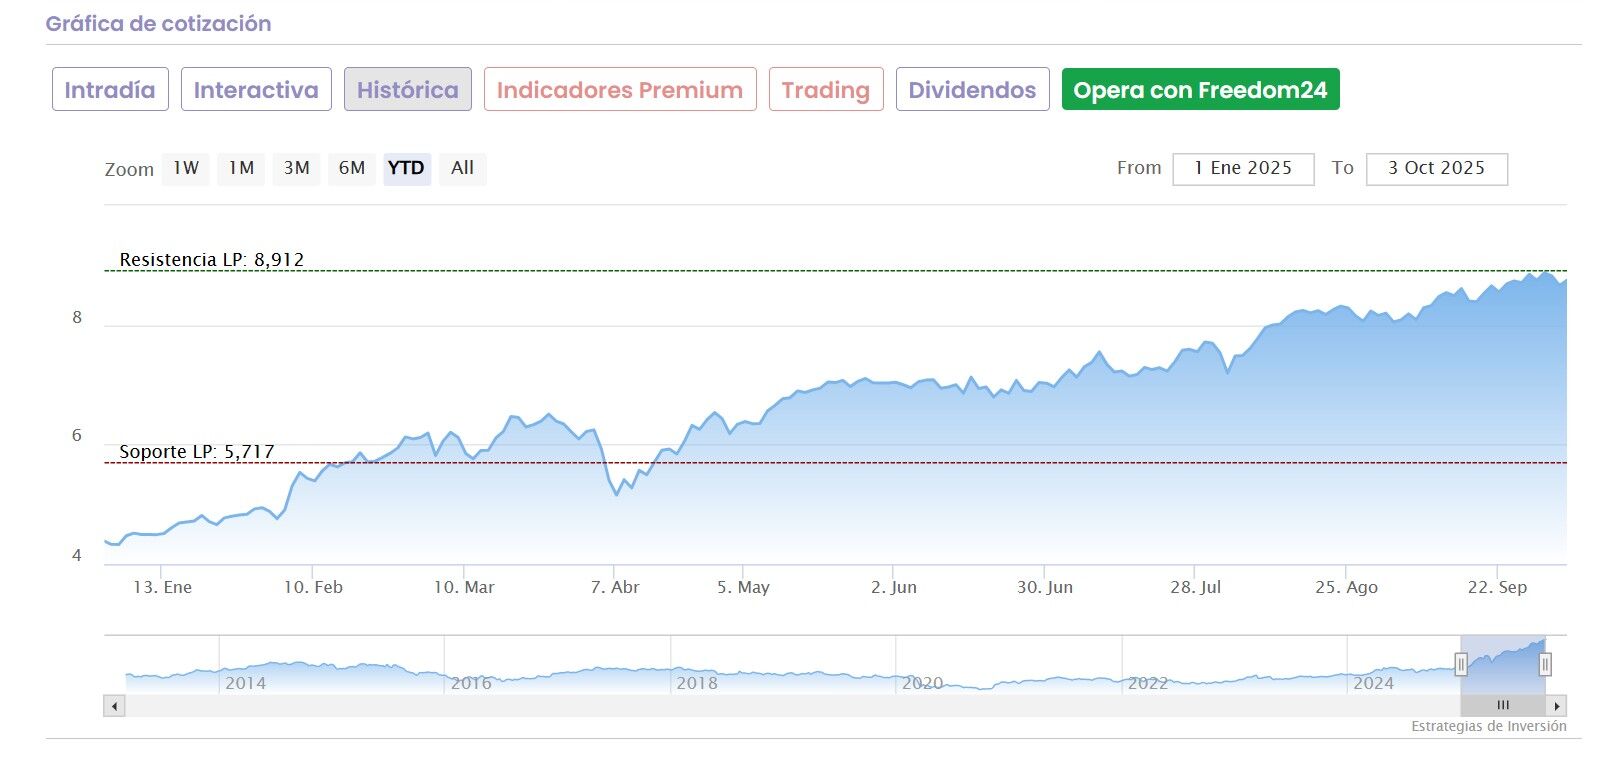Click the From date field

pyautogui.click(x=1243, y=169)
